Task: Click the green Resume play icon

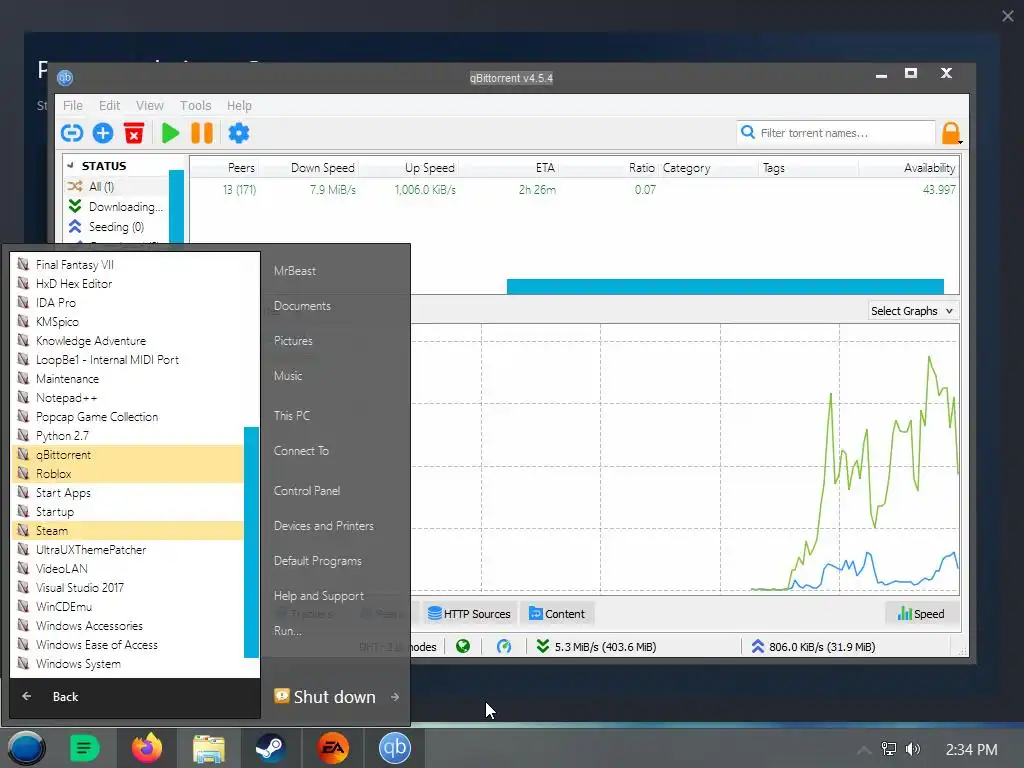Action: pos(170,133)
